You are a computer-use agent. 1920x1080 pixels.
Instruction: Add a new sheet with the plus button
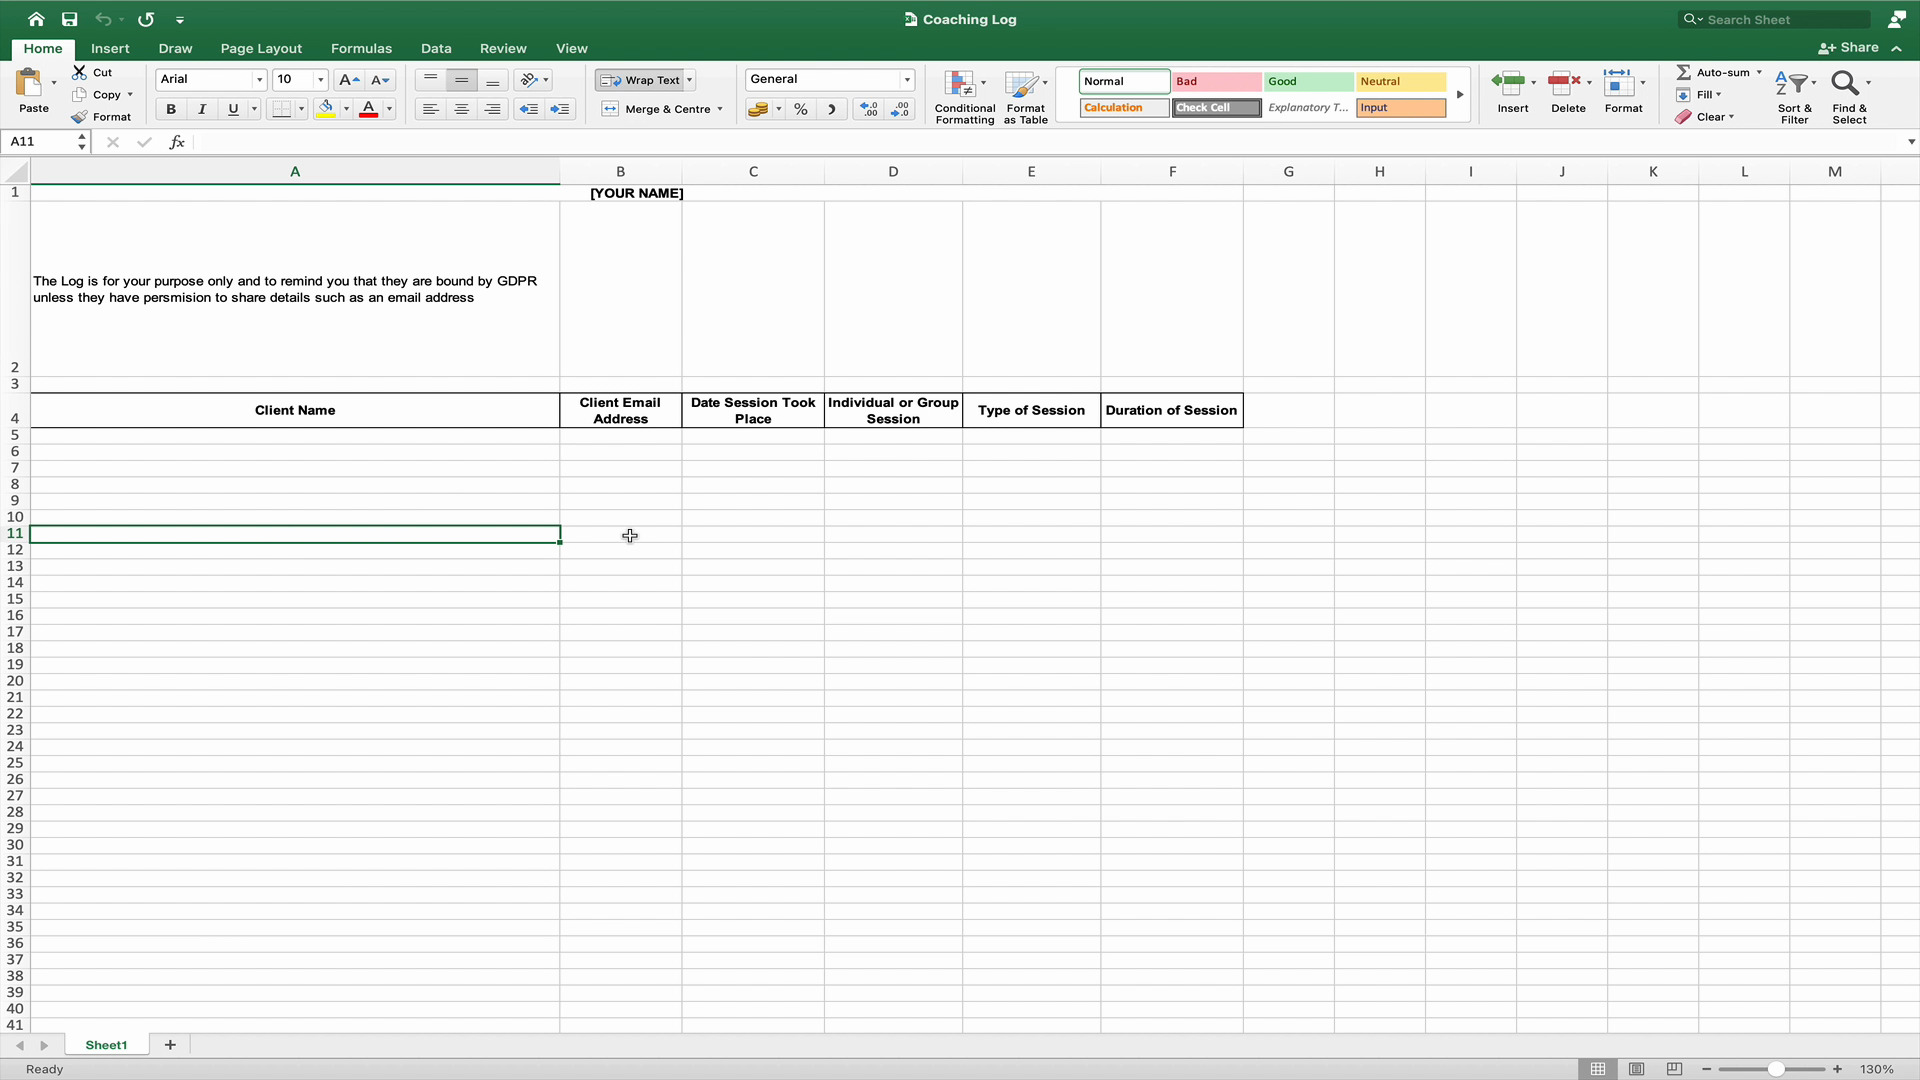(x=170, y=1045)
